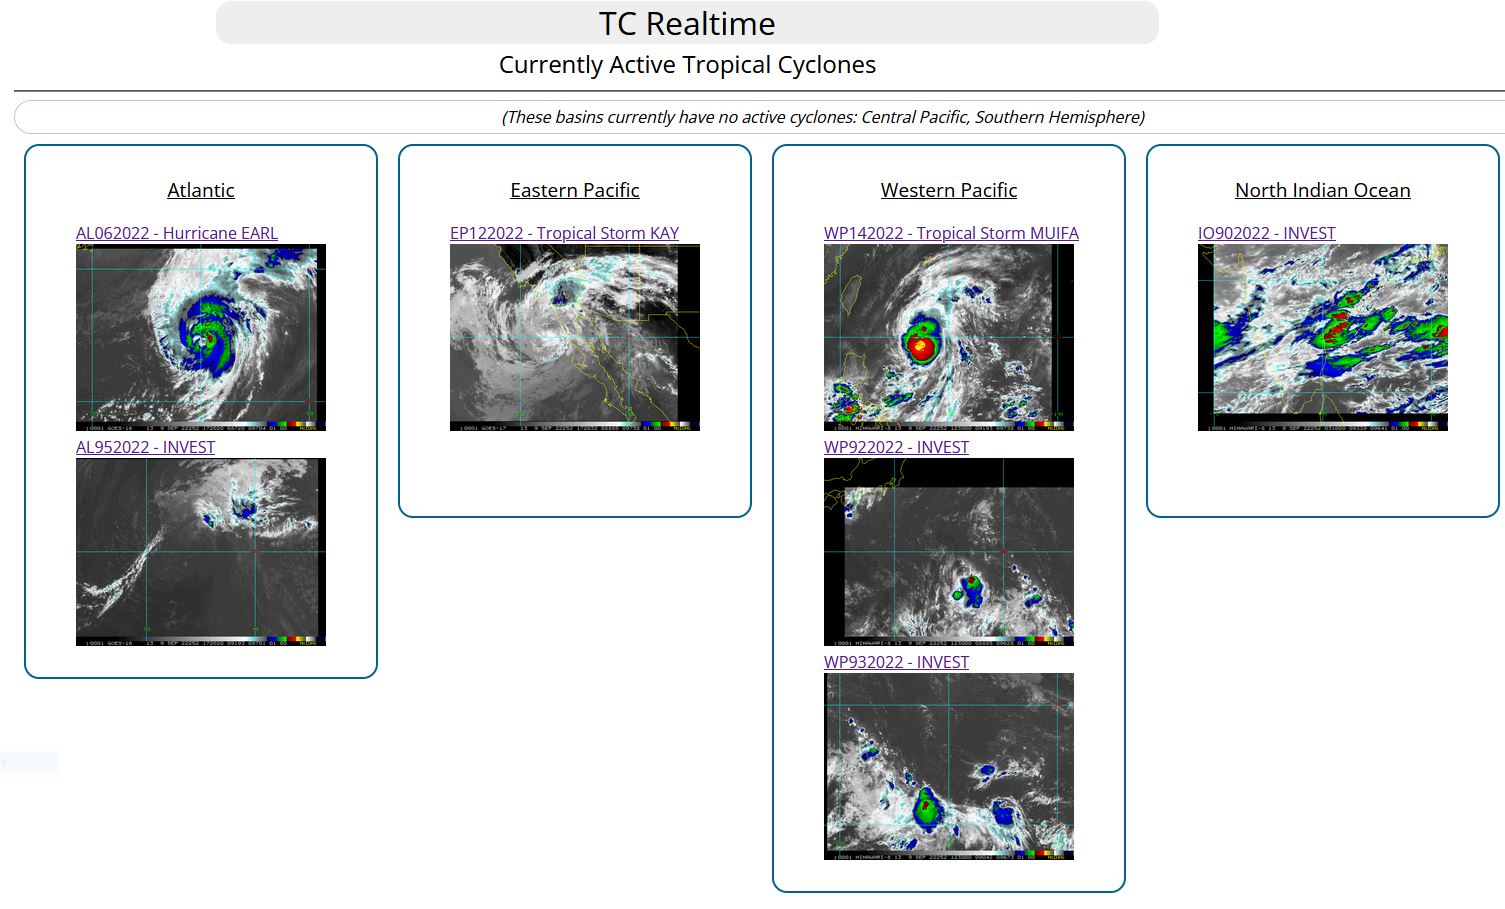Open the EP122022 Tropical Storm KAY link

564,233
